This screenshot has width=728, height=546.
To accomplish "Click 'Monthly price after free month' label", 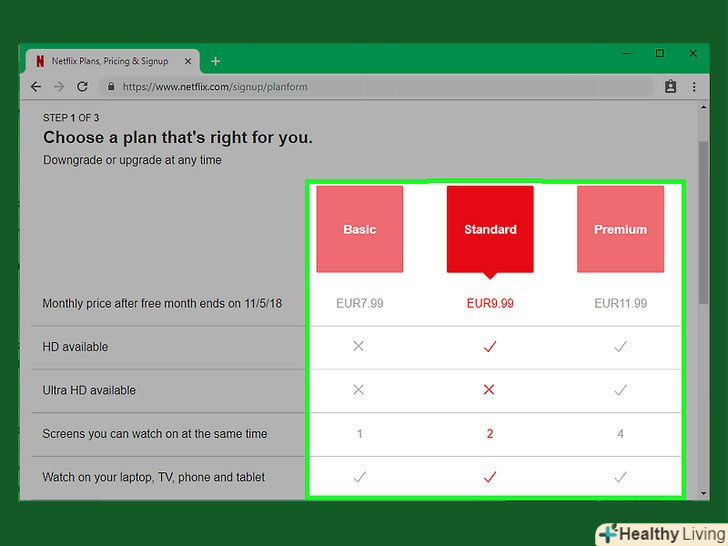I will [162, 304].
